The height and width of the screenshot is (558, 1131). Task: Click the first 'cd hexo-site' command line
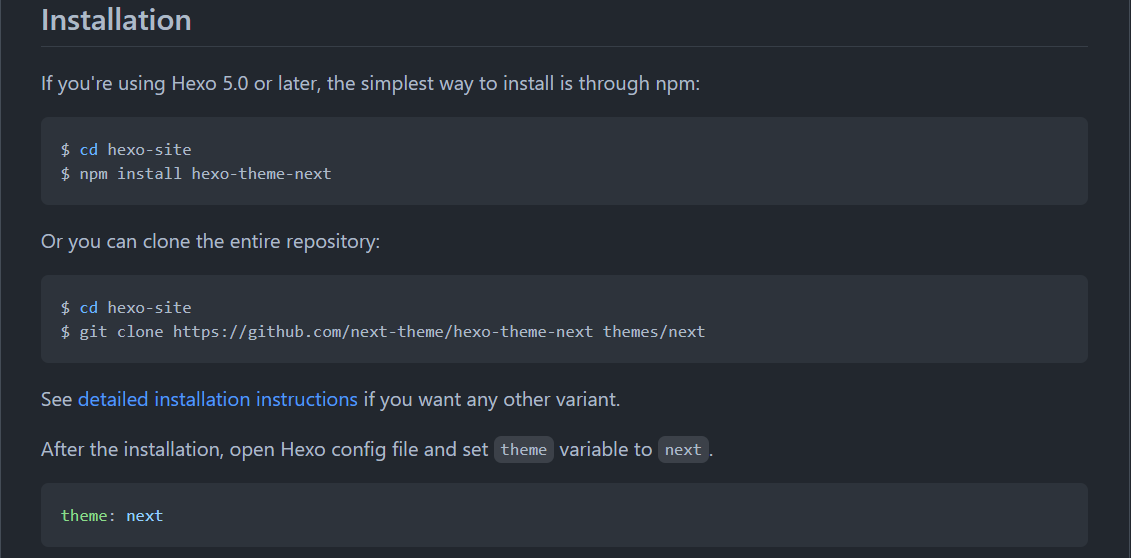[x=126, y=150]
